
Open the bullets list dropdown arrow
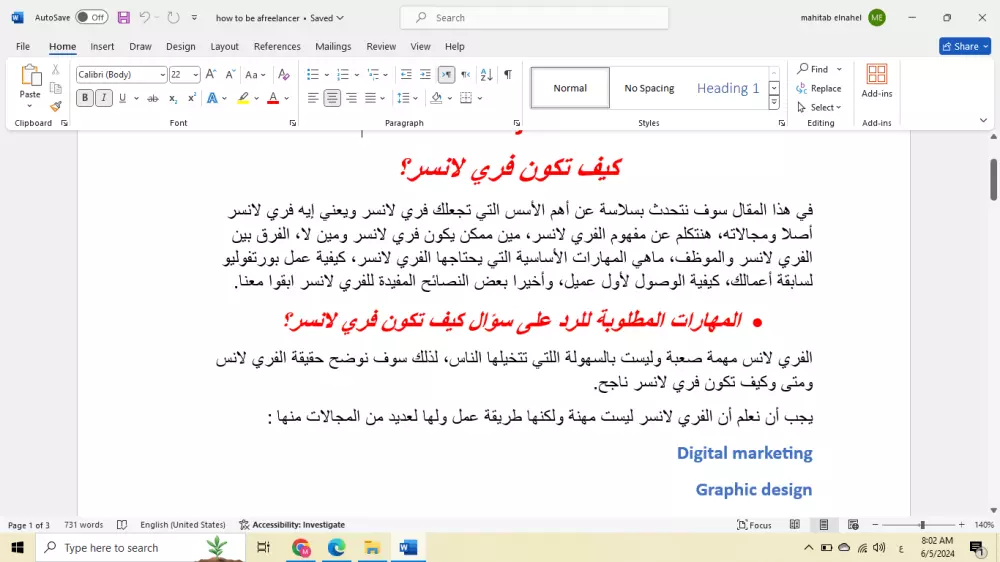click(x=327, y=75)
